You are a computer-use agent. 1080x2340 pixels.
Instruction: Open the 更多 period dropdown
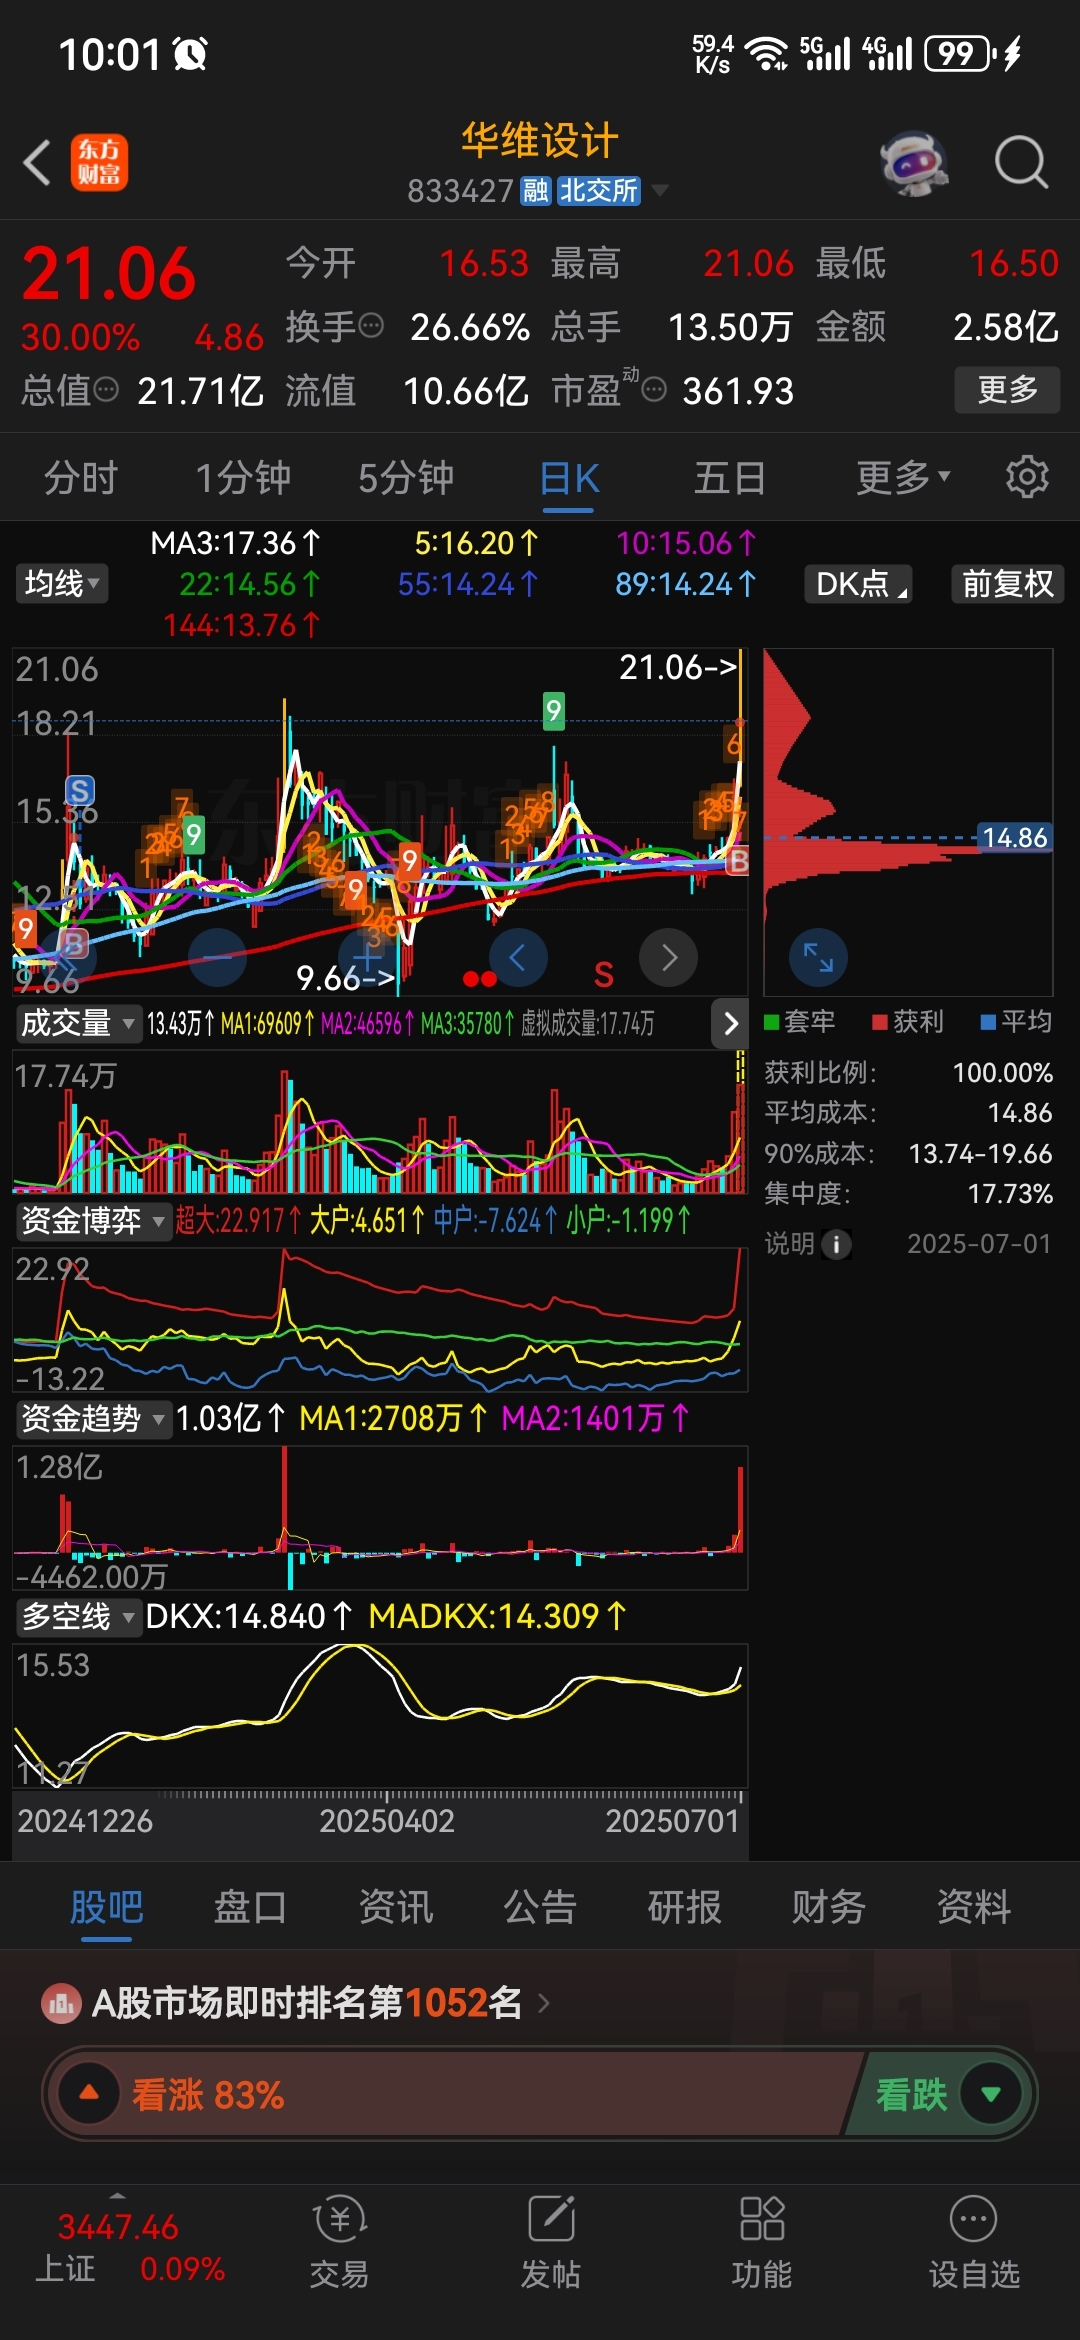903,477
